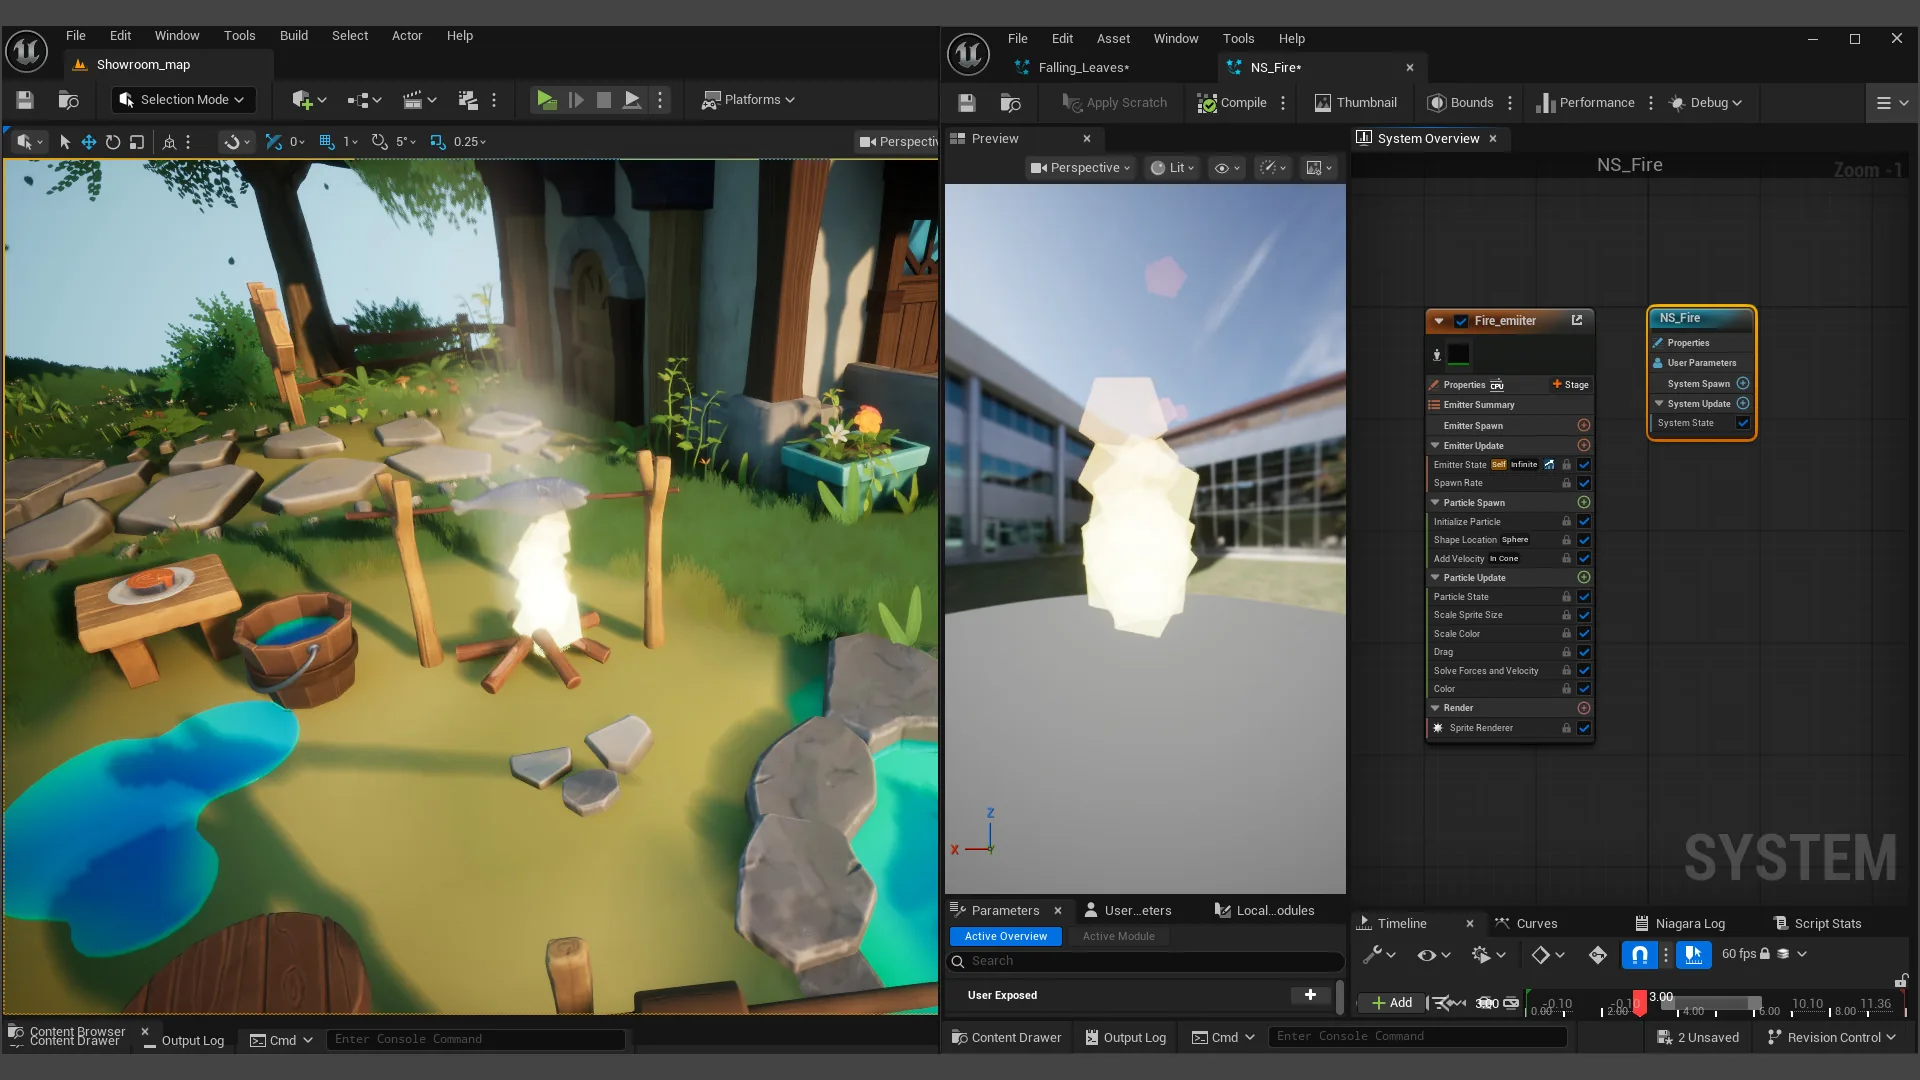This screenshot has width=1920, height=1080.
Task: Save the NS_Fire asset icon
Action: click(967, 103)
